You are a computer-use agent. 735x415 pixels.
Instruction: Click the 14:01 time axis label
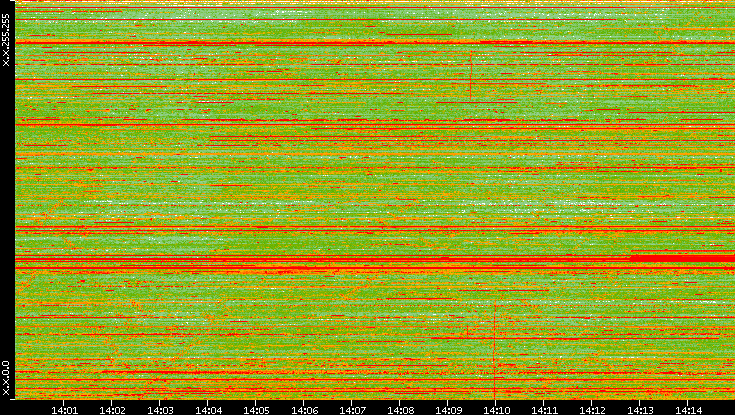tap(65, 410)
